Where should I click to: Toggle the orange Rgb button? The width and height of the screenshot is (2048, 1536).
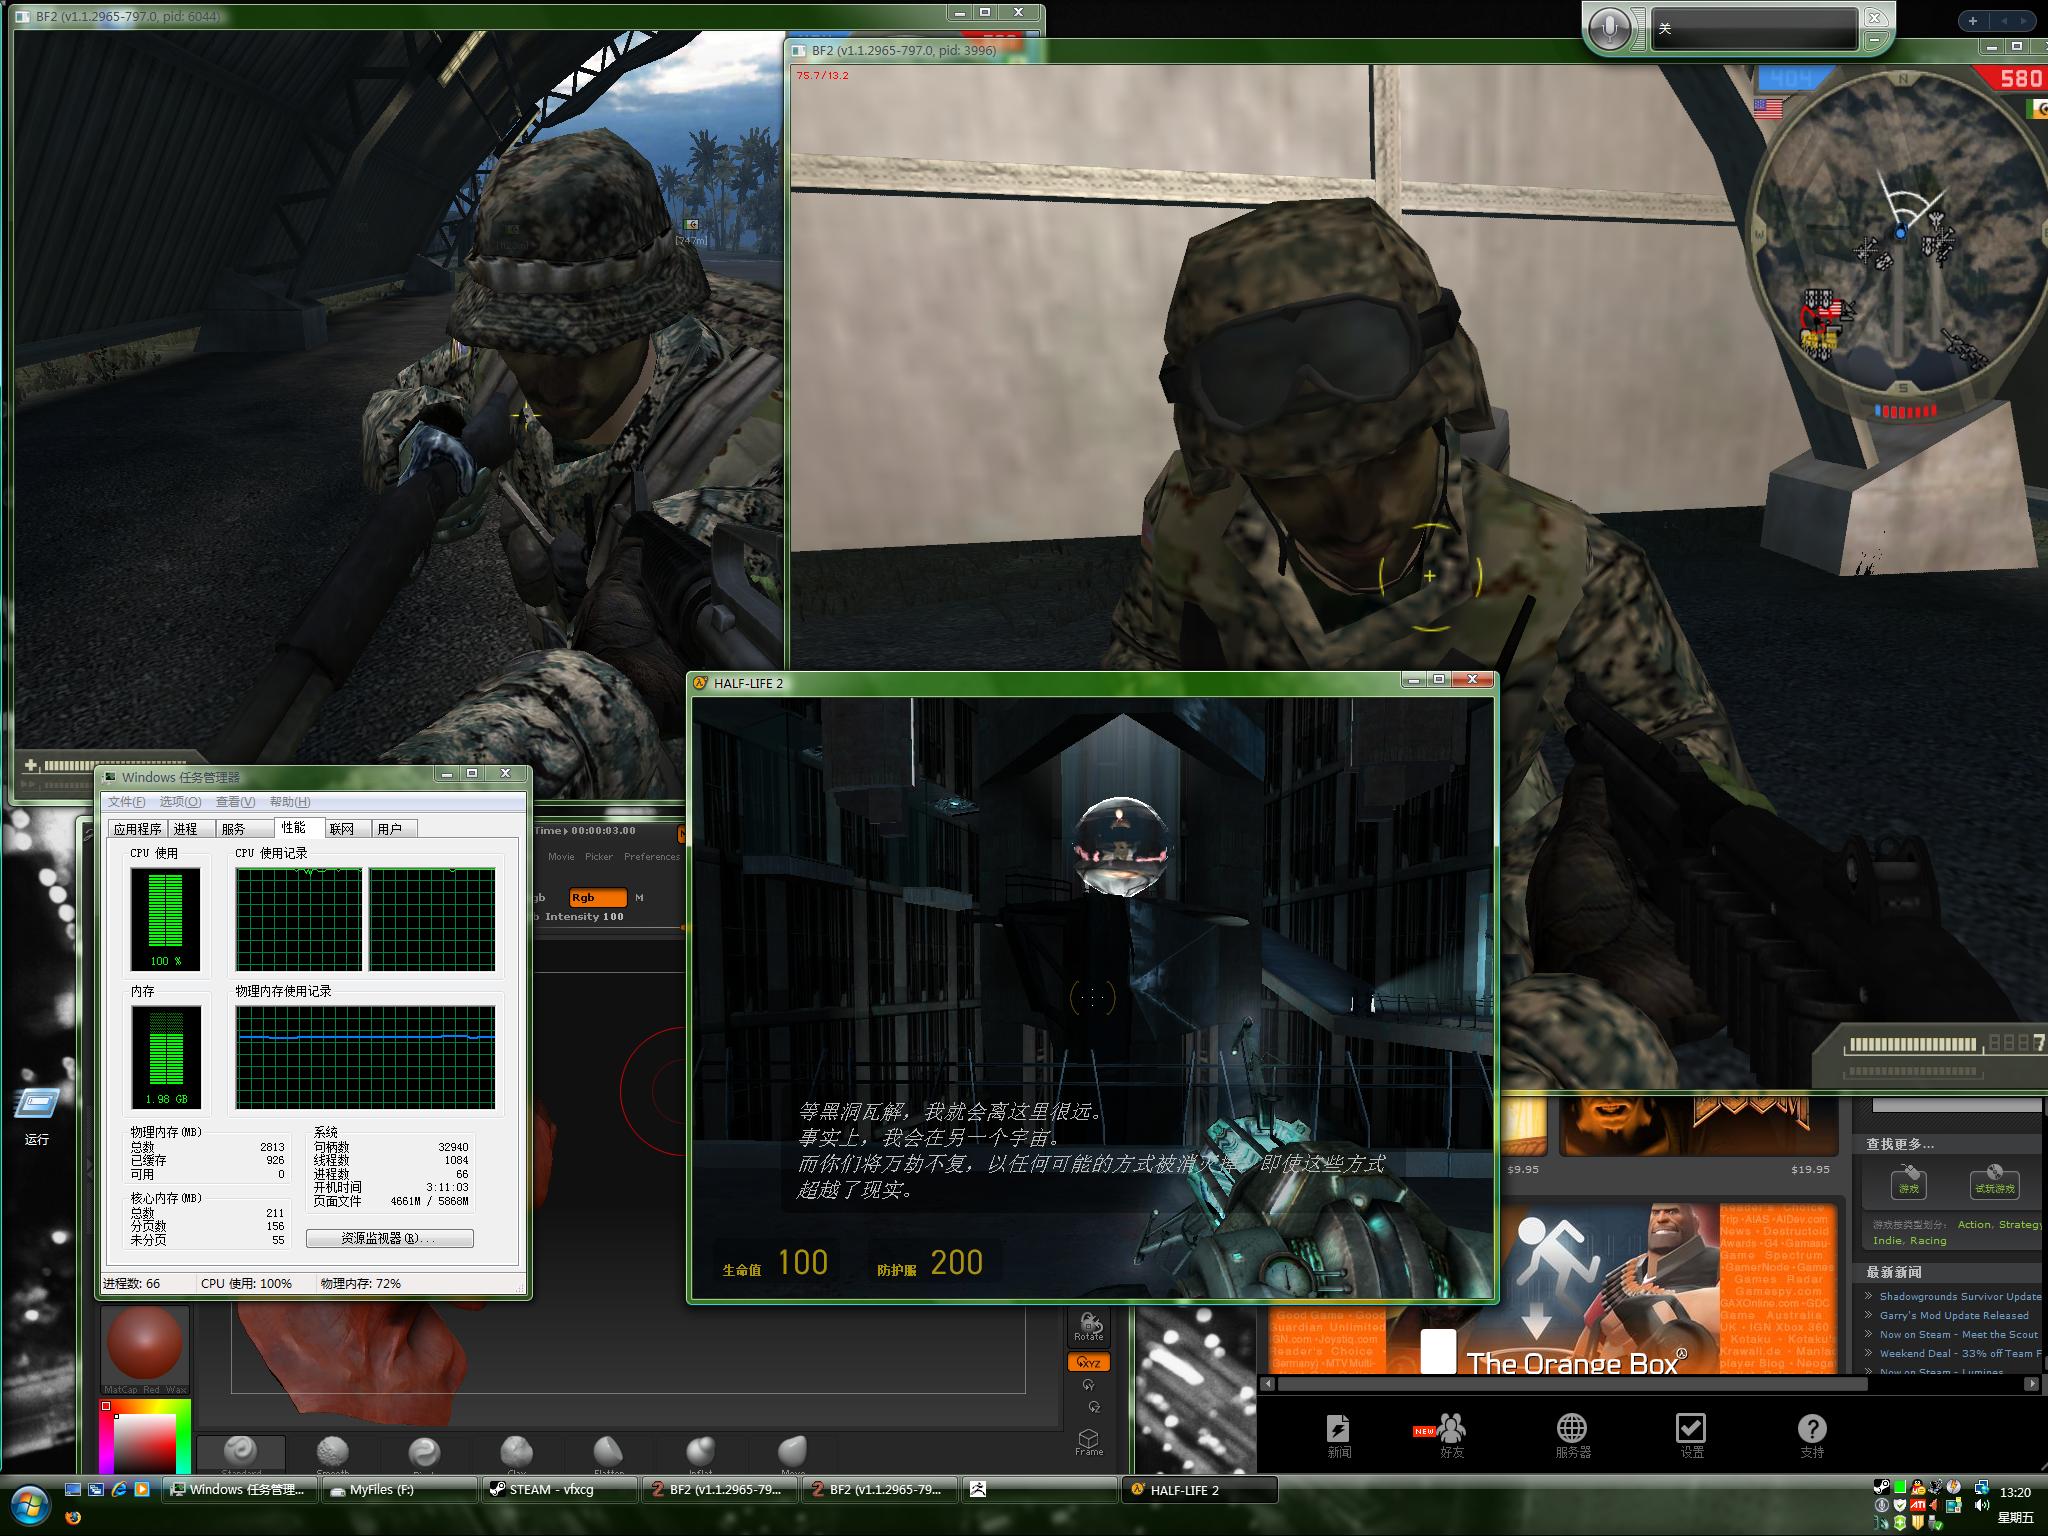tap(597, 897)
